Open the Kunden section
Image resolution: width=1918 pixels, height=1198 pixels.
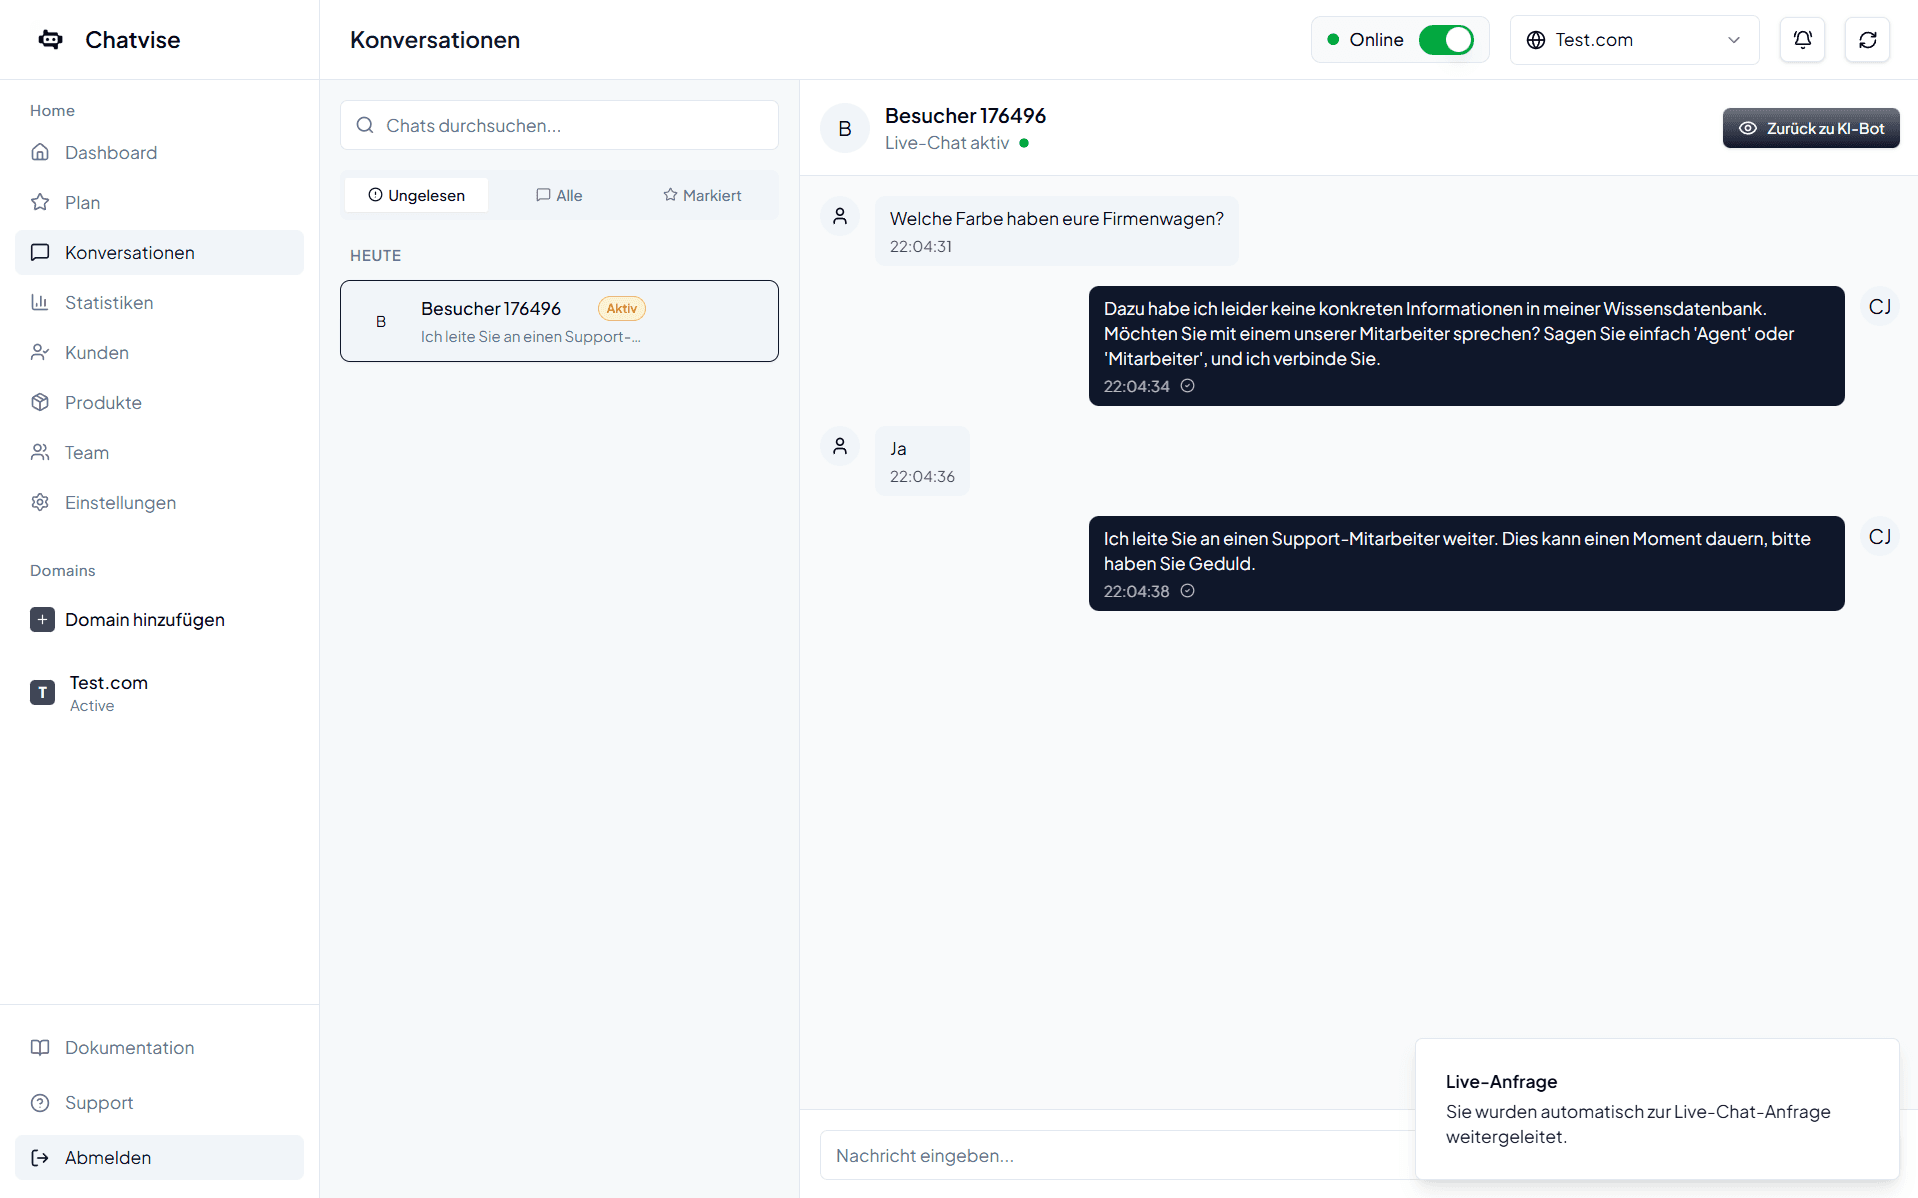point(96,353)
